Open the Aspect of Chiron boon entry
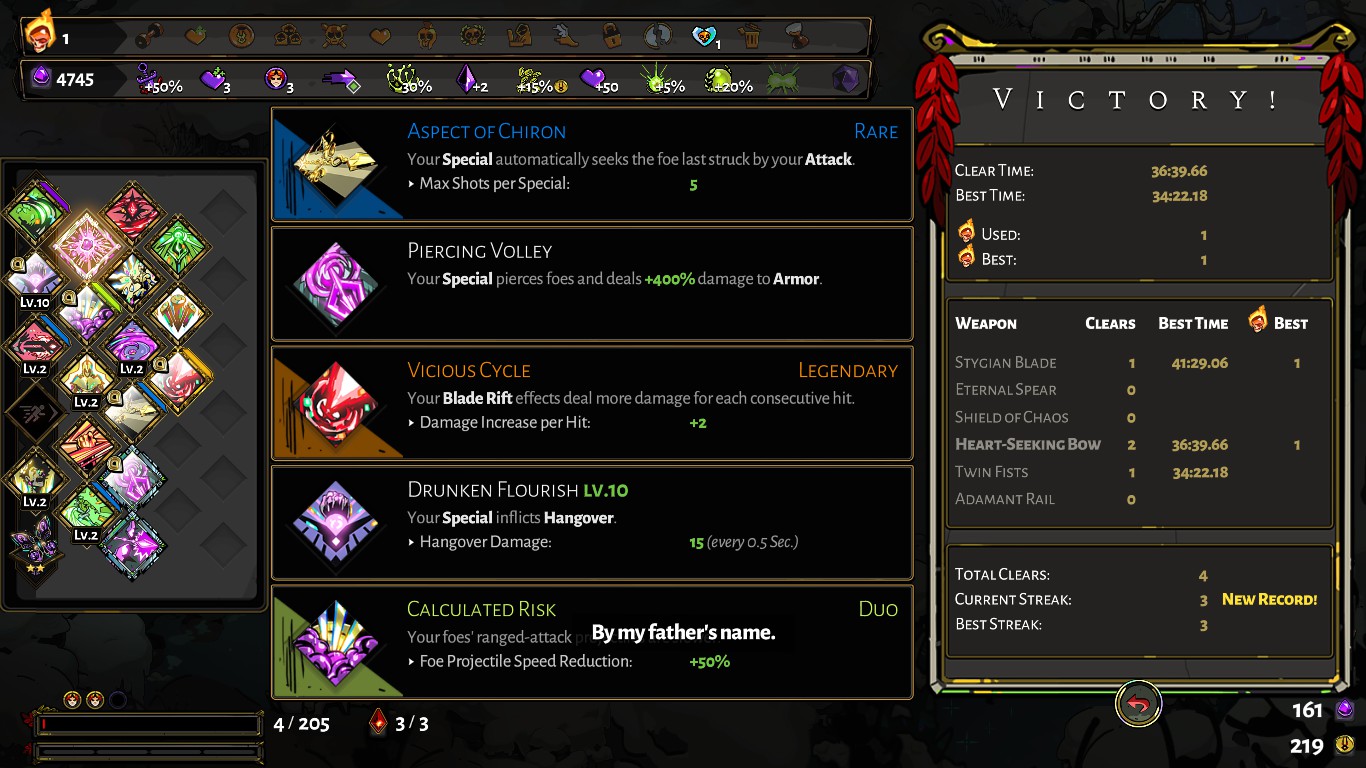 [592, 164]
